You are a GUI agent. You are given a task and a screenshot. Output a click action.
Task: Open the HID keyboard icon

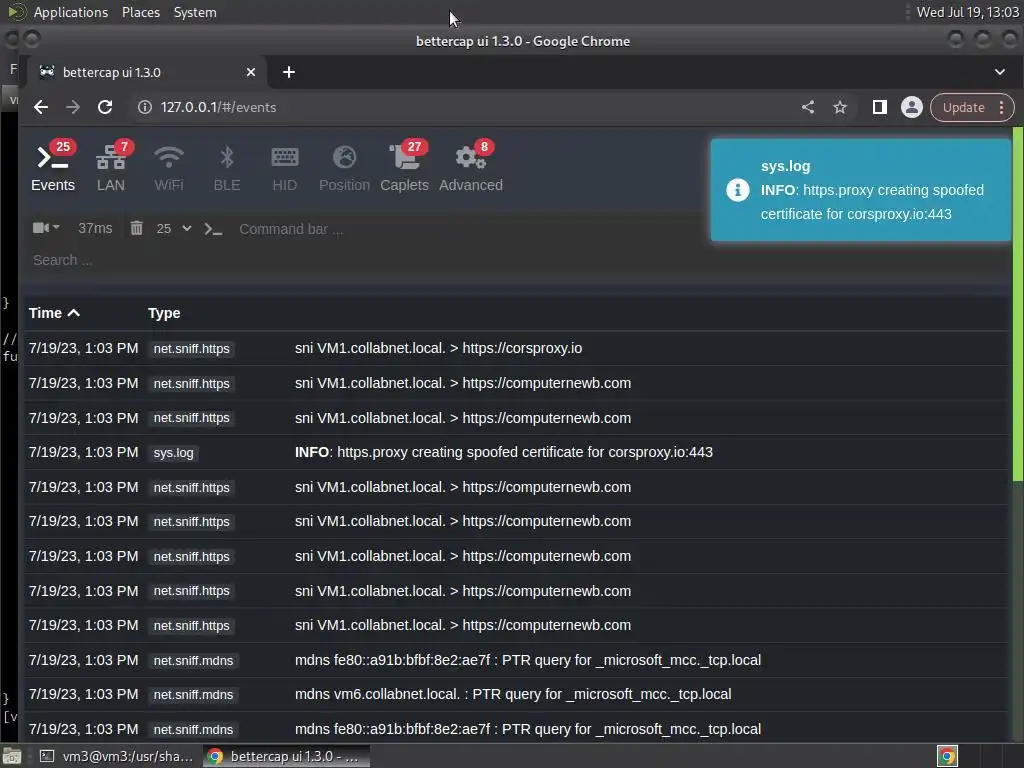pyautogui.click(x=285, y=167)
